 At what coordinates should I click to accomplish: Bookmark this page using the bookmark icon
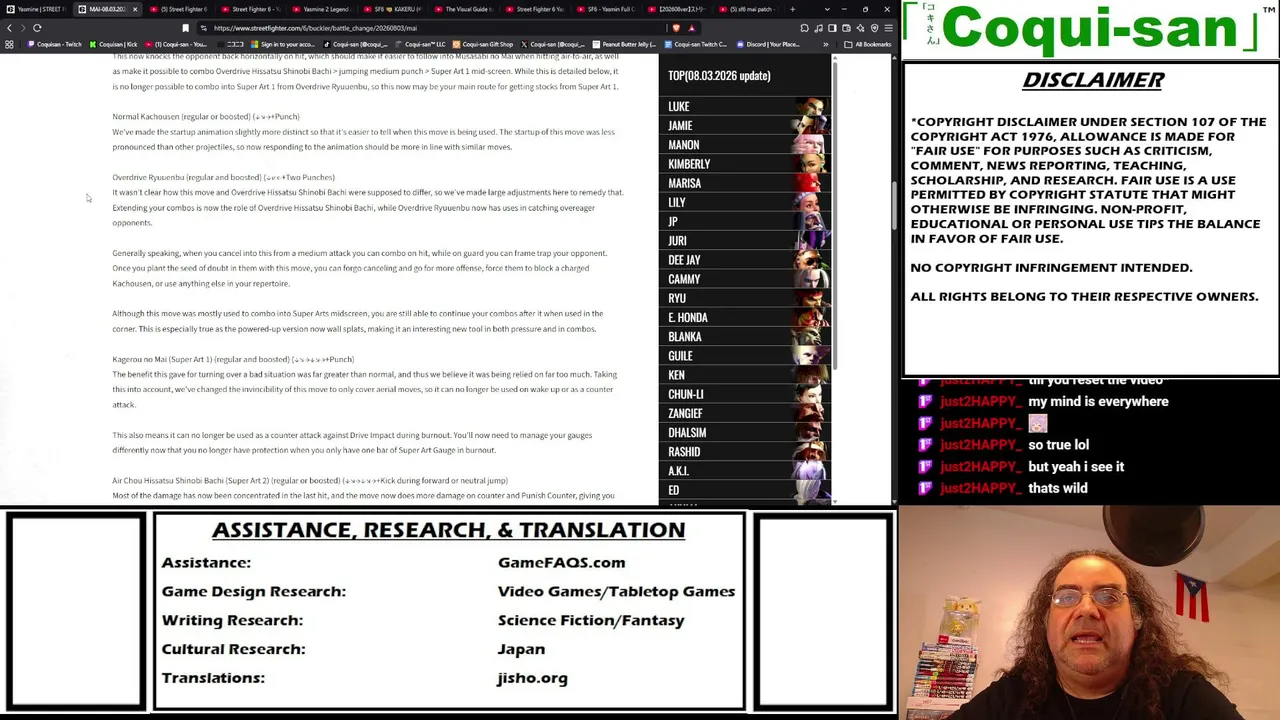(185, 28)
